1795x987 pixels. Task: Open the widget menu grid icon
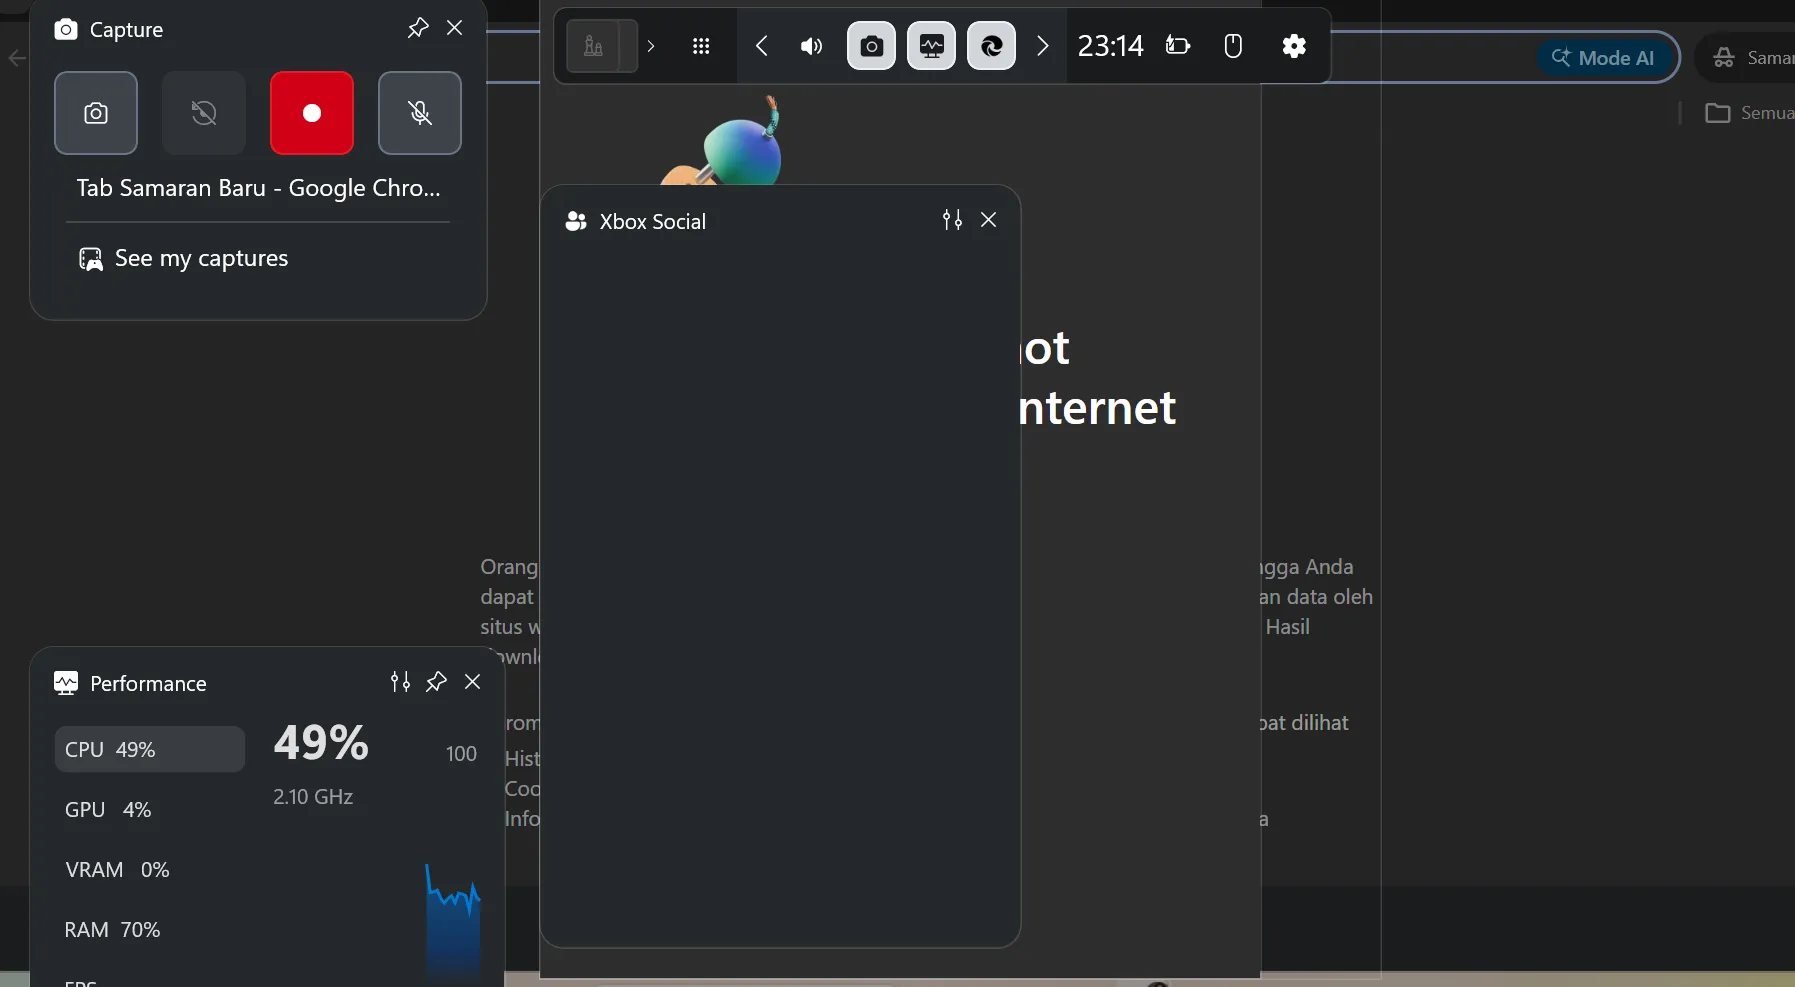[701, 46]
